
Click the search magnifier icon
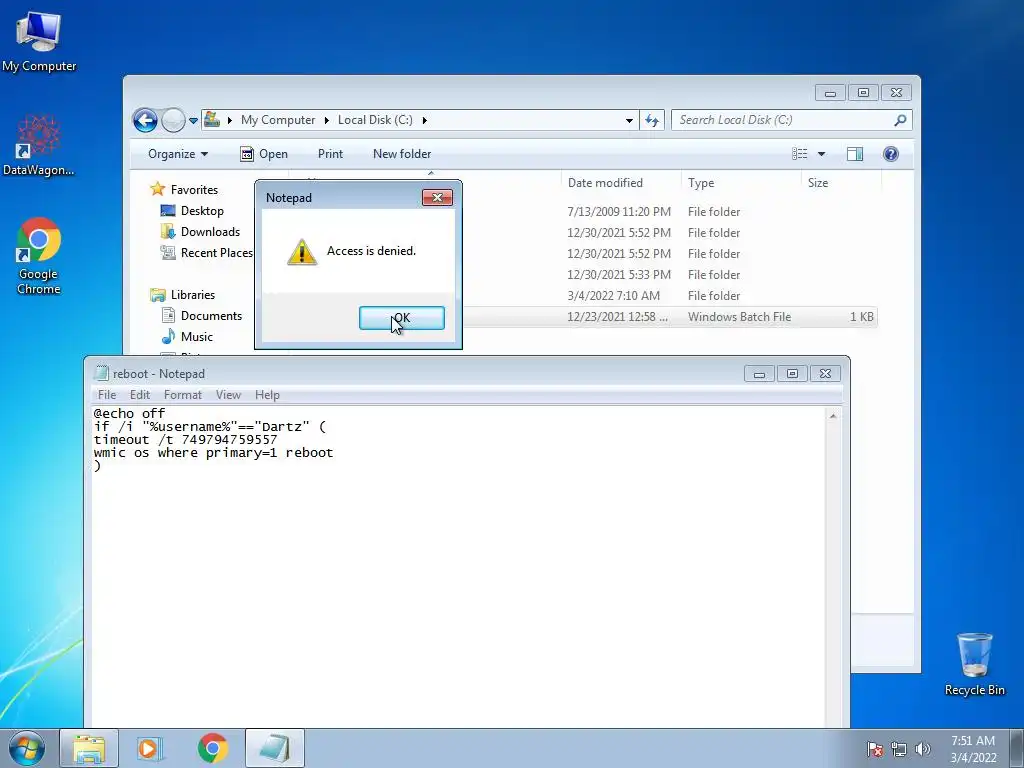(901, 120)
